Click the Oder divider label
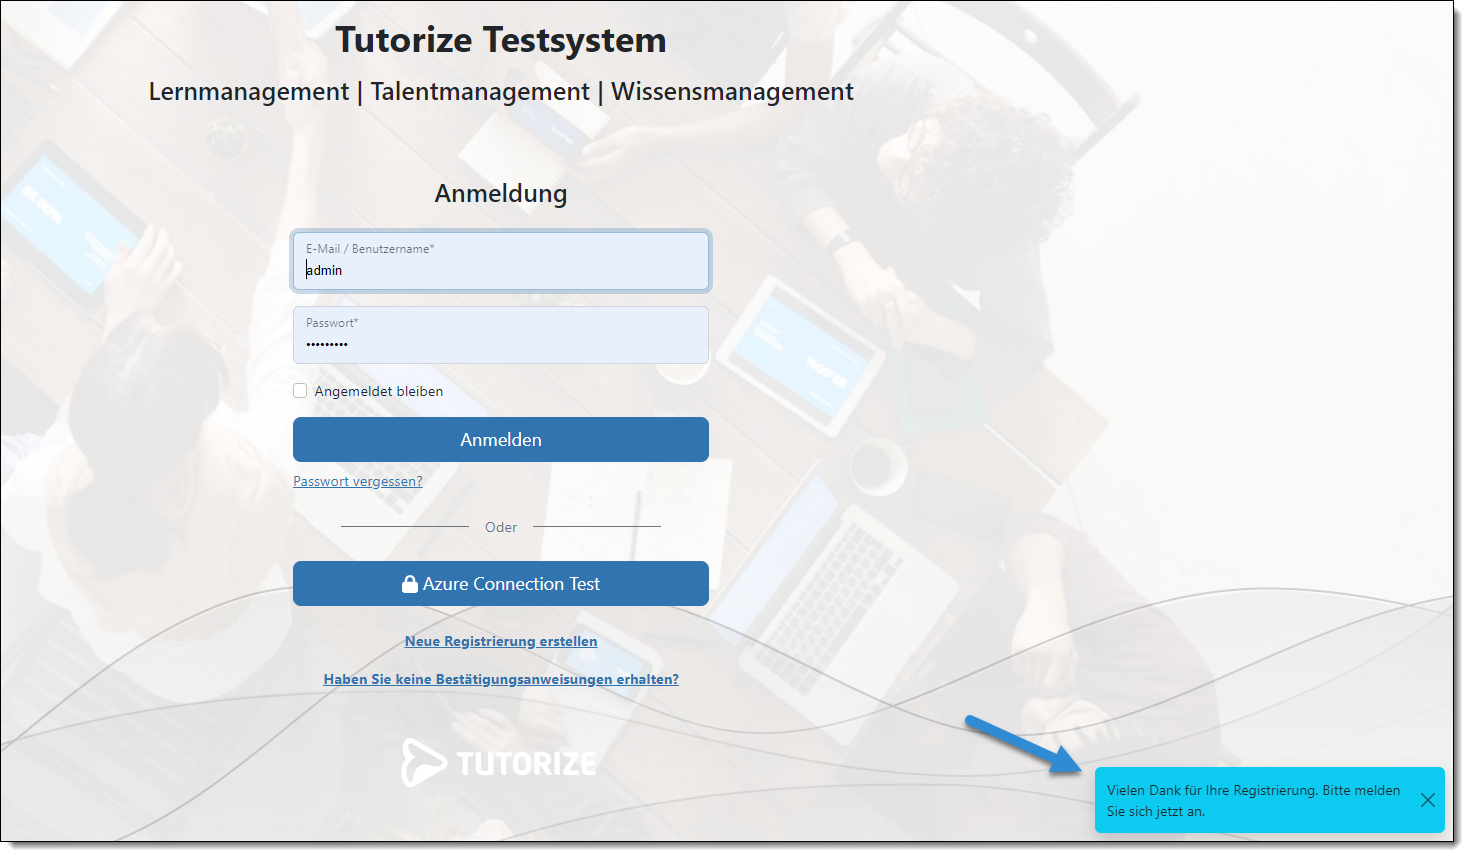Screen dimensions: 1469x857 click(500, 527)
